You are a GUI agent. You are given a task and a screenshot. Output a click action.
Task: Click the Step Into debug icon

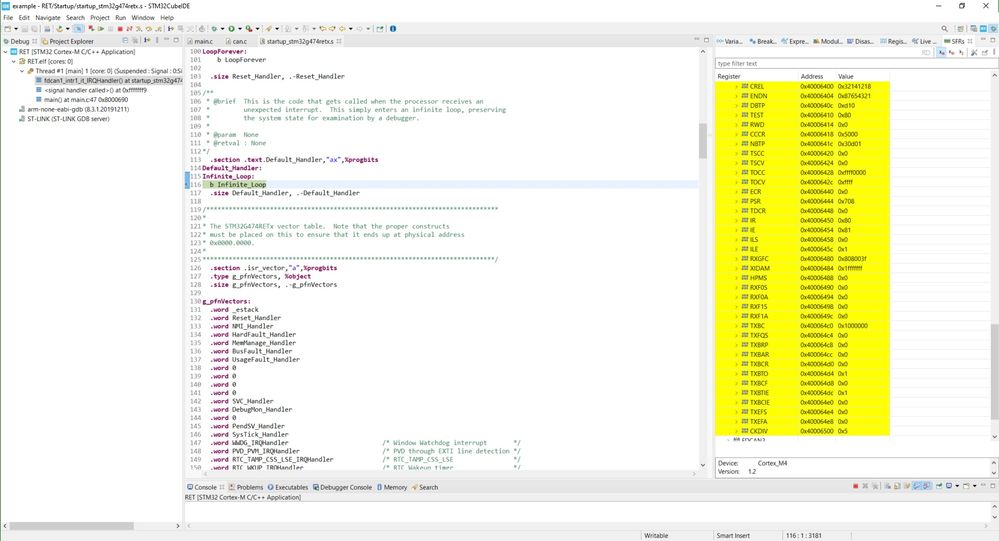pyautogui.click(x=139, y=29)
